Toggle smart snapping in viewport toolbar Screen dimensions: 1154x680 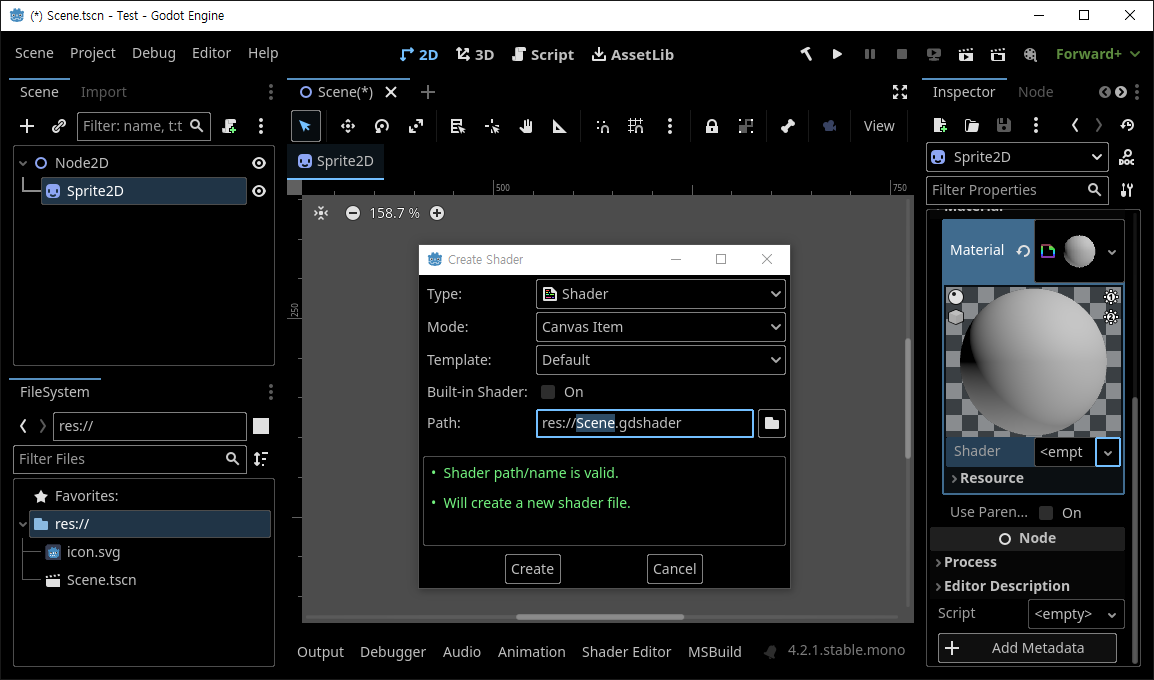(602, 126)
